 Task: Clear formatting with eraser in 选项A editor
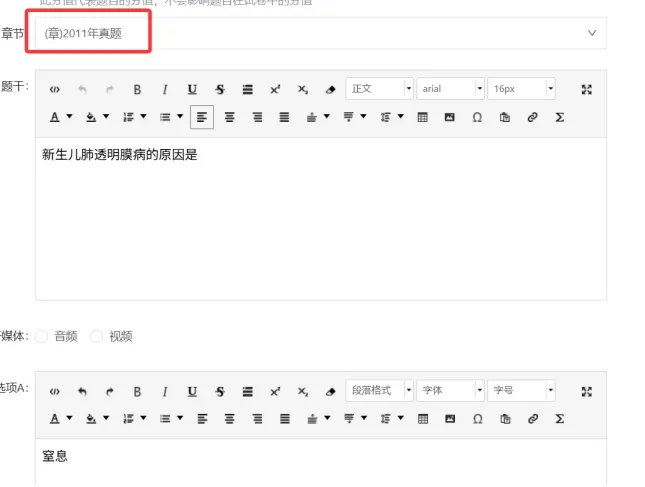330,392
